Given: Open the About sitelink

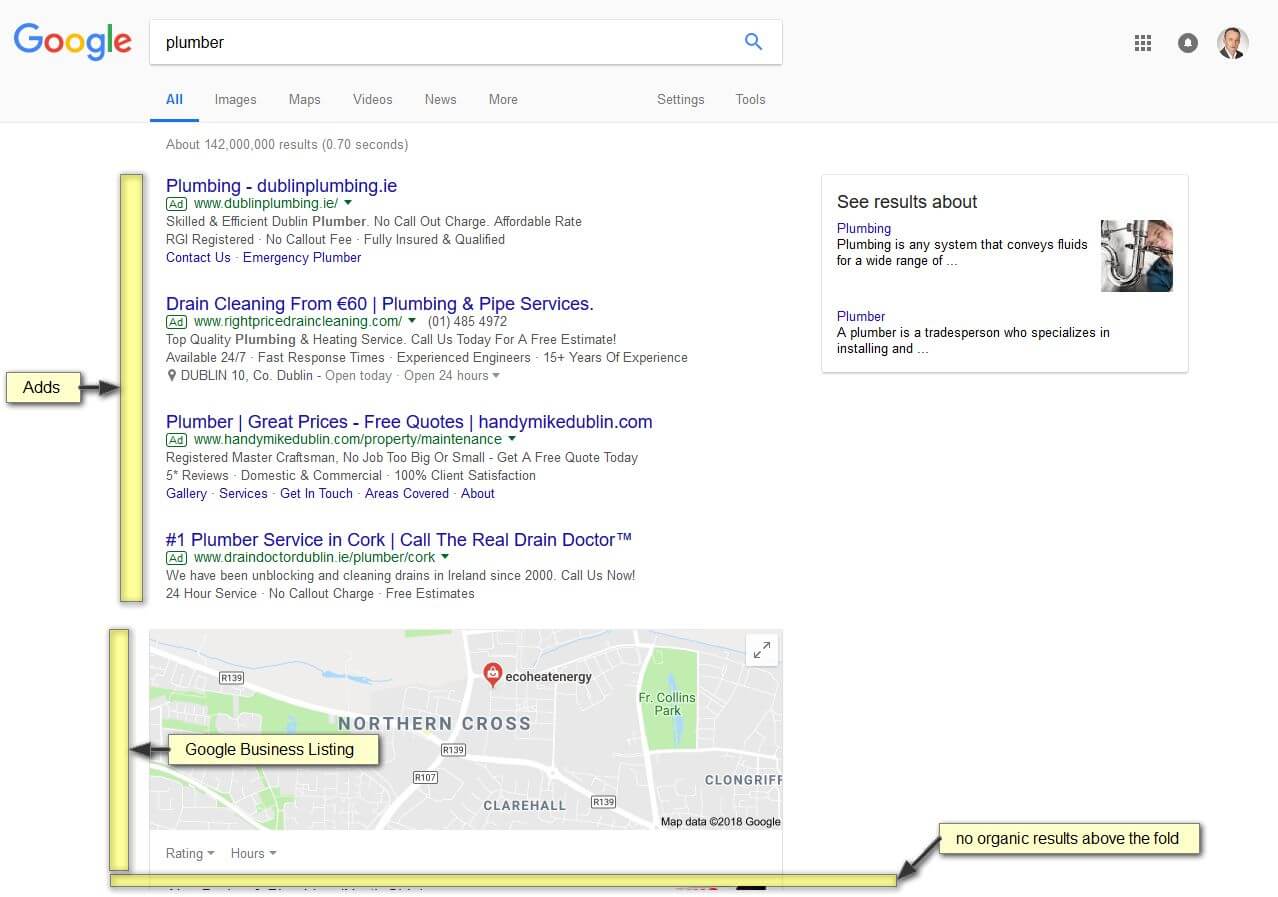Looking at the screenshot, I should (x=478, y=493).
